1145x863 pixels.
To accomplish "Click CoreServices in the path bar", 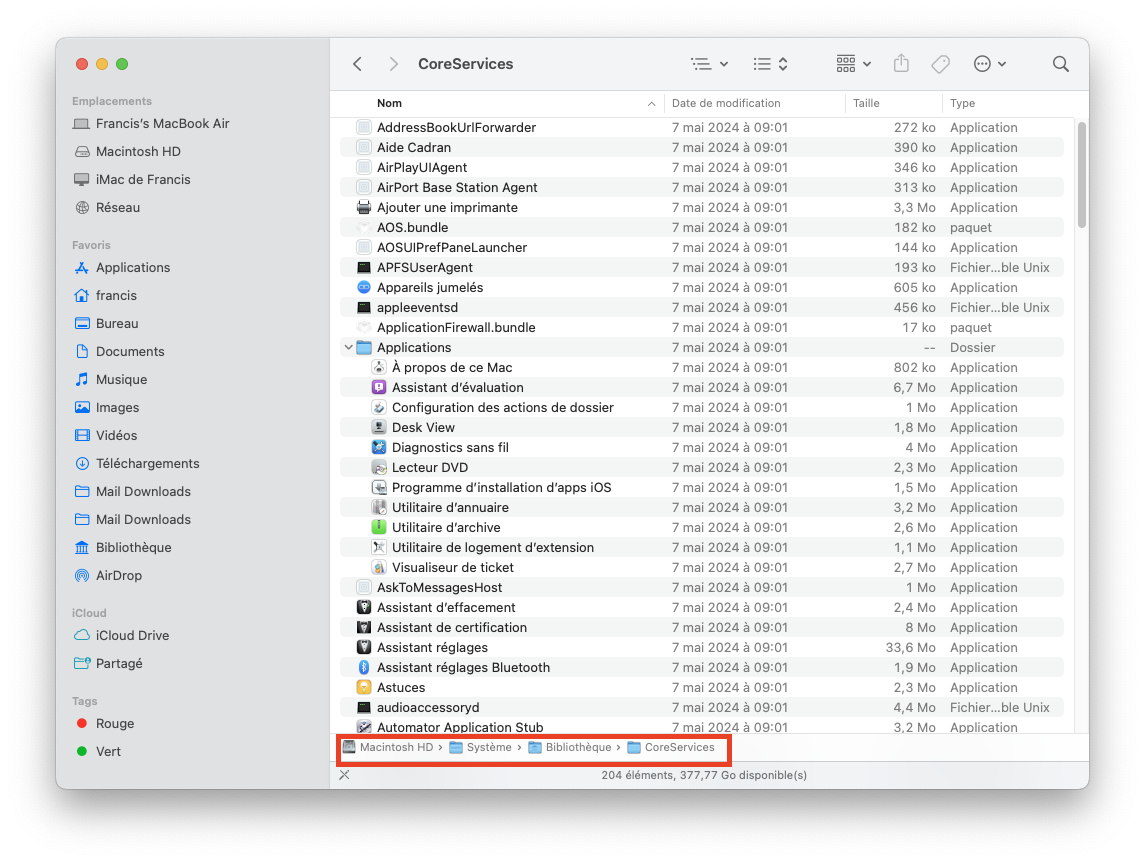I will point(671,748).
